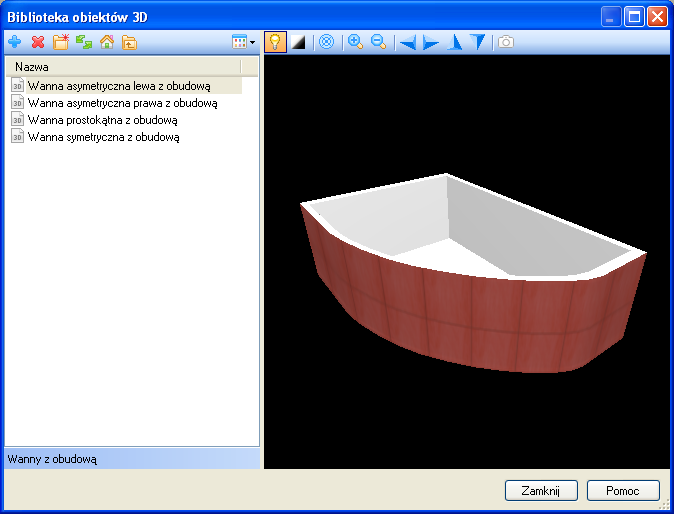The width and height of the screenshot is (674, 514).
Task: Tilt the model downward
Action: coord(479,42)
